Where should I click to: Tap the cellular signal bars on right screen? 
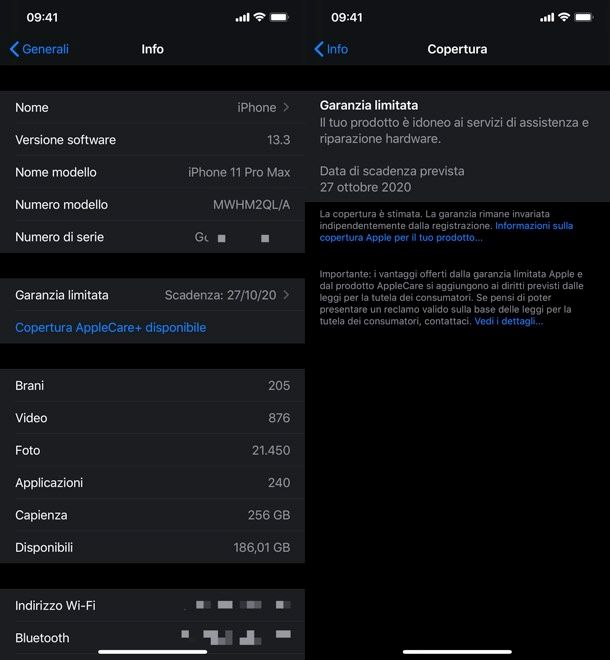pos(547,18)
